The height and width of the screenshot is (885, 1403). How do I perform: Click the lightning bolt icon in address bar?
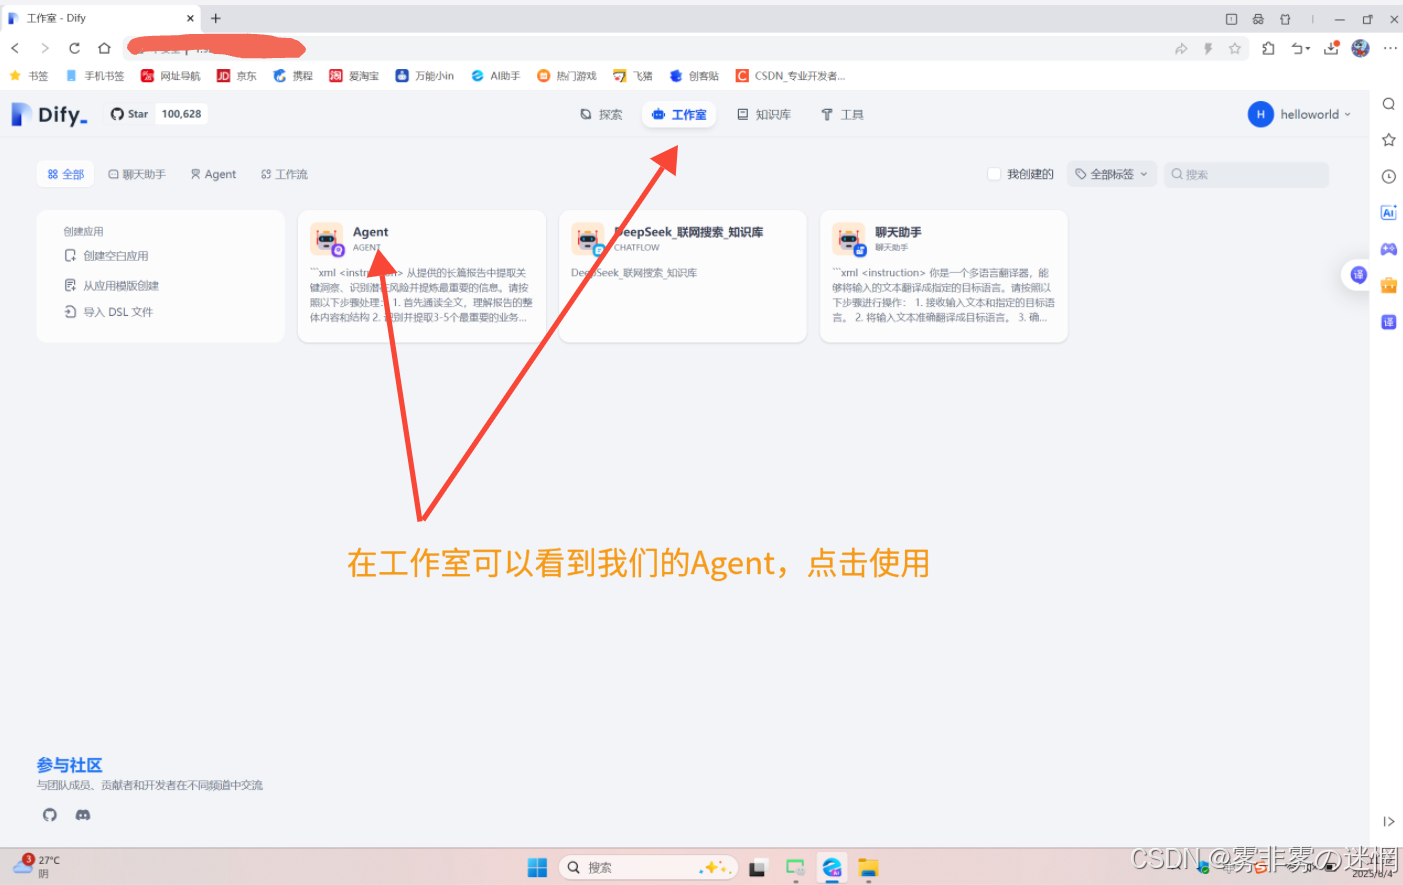pyautogui.click(x=1208, y=48)
